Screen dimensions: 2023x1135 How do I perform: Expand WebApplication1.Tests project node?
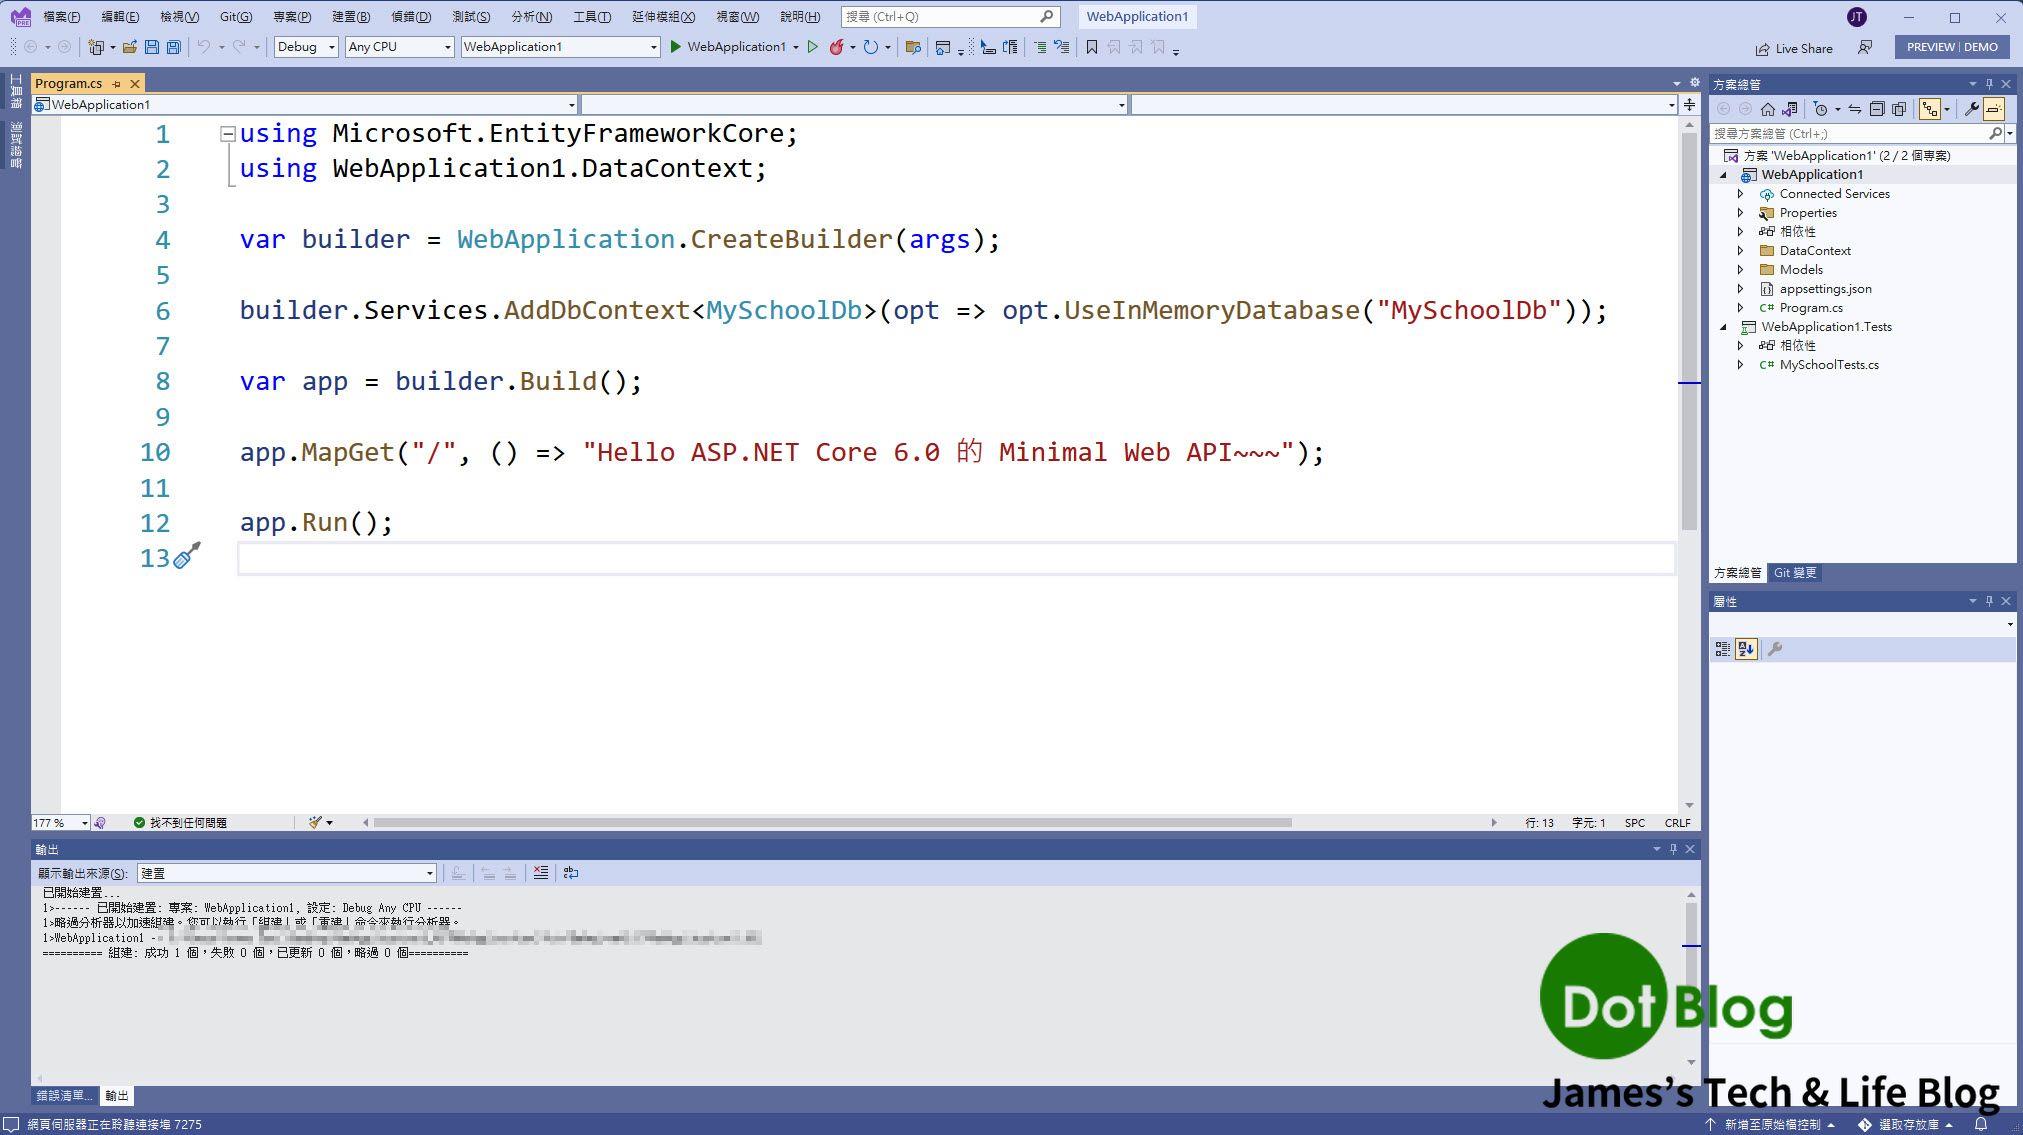(x=1724, y=326)
